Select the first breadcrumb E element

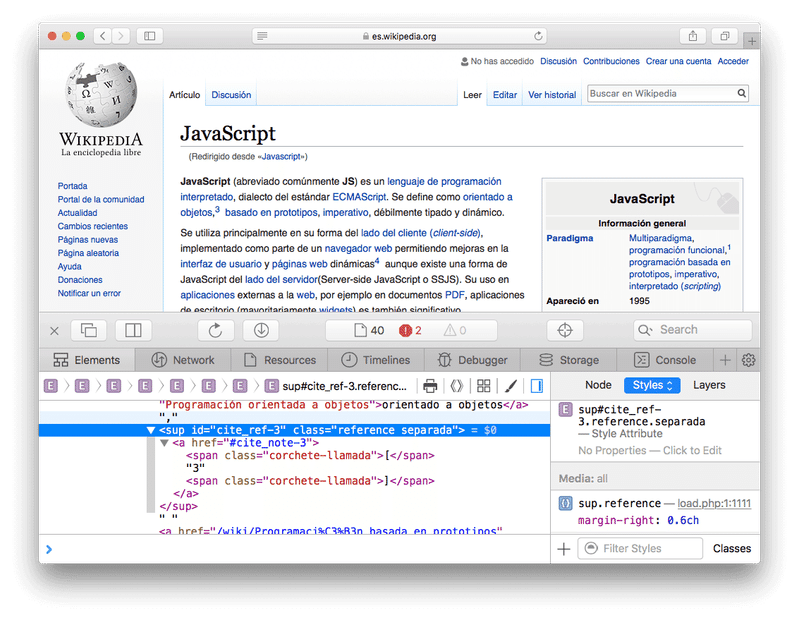(x=51, y=386)
